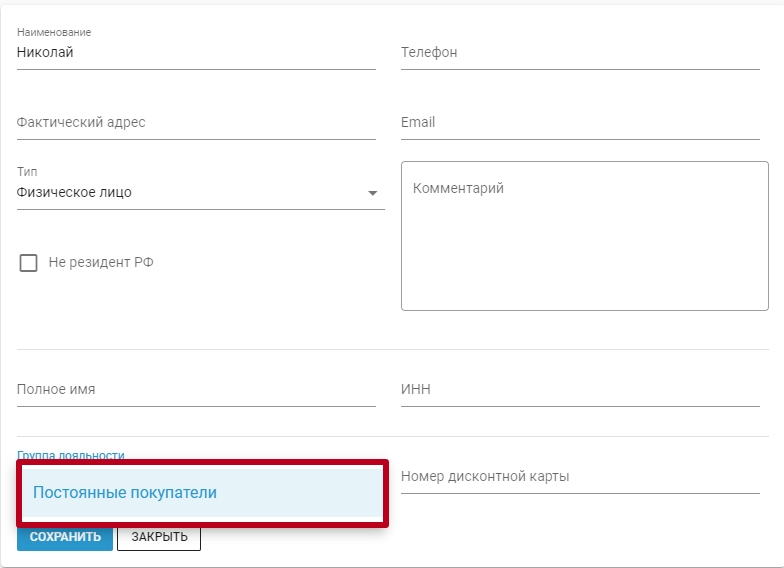Click the Тип field label
This screenshot has width=784, height=568.
tap(27, 172)
